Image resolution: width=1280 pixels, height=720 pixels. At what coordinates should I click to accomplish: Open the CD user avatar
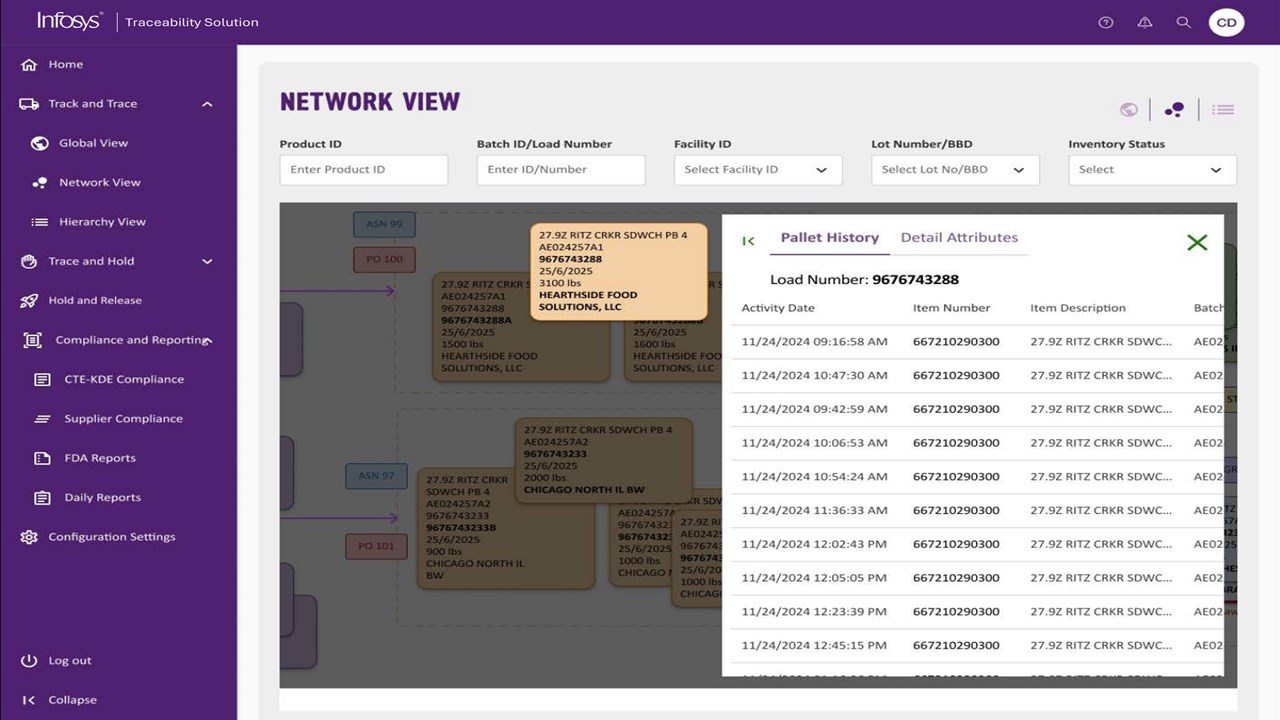(1226, 22)
